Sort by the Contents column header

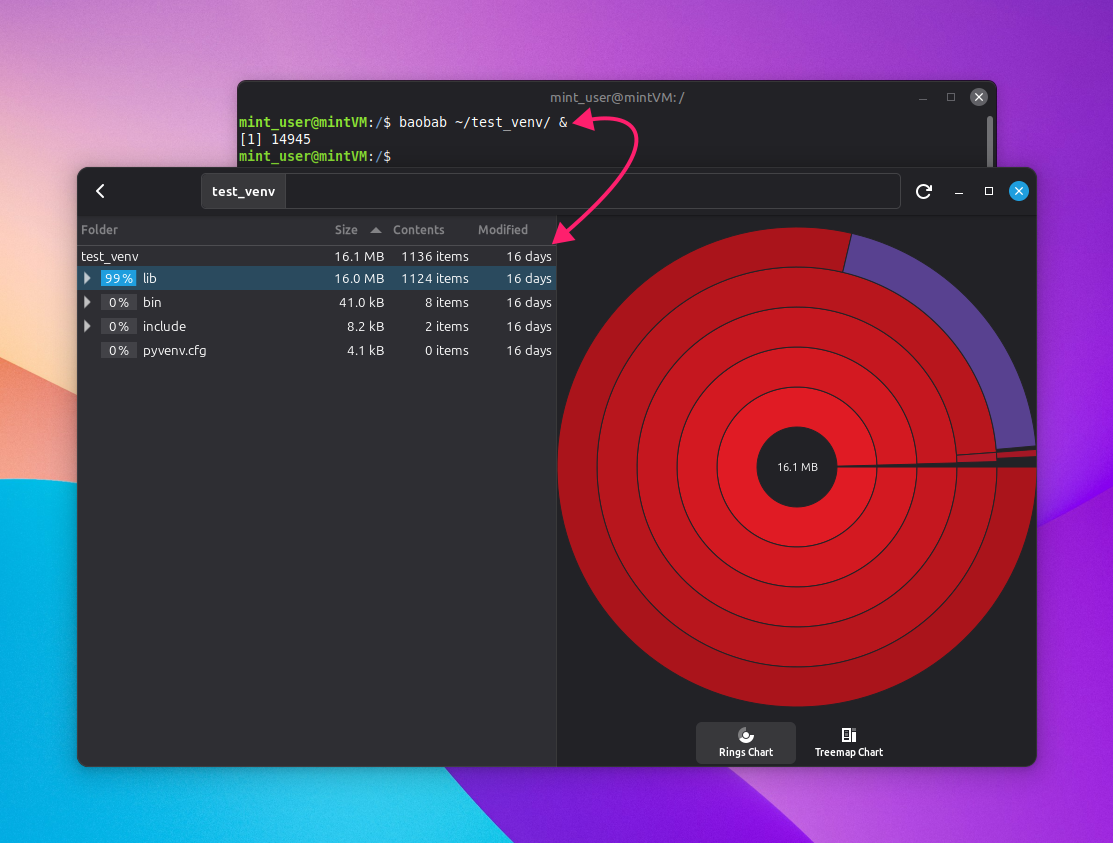click(x=419, y=230)
